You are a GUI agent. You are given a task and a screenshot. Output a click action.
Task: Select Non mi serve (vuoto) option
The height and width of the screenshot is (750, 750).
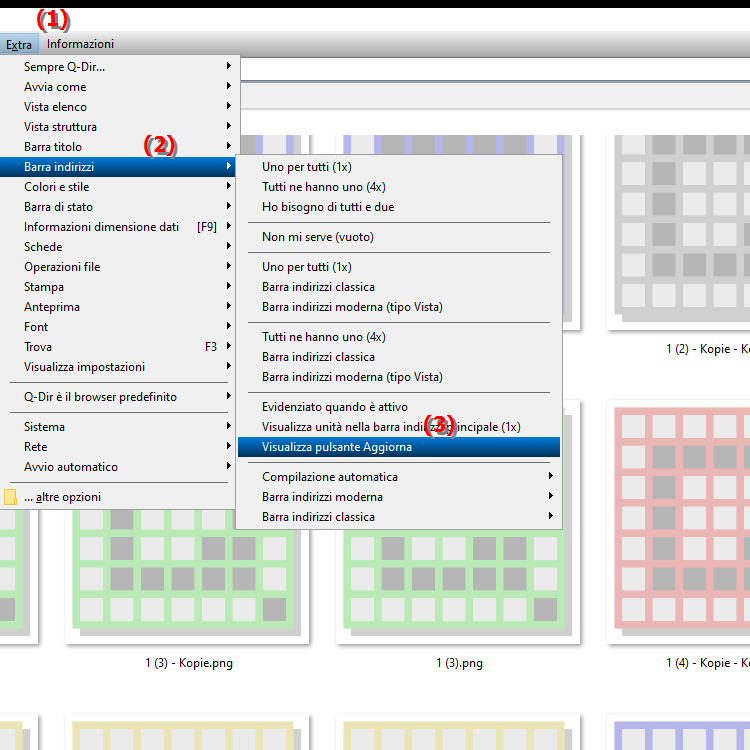point(399,237)
